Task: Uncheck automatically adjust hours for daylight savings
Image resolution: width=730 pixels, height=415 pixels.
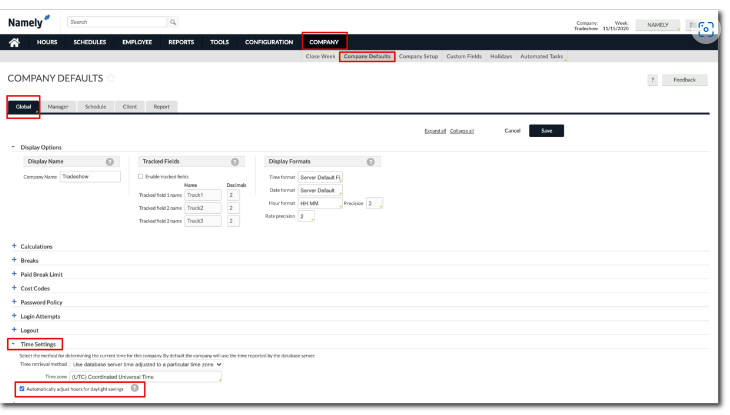Action: 23,388
